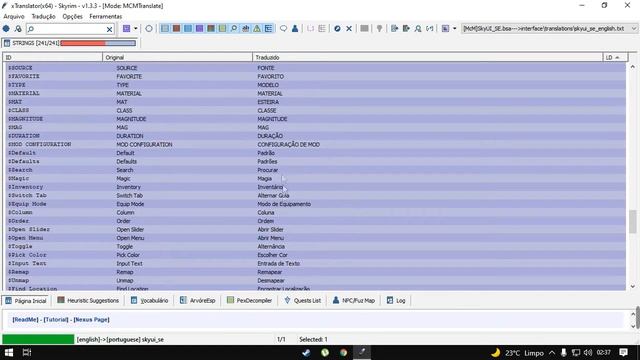
Task: Toggle the purple square filter
Action: 199,29
